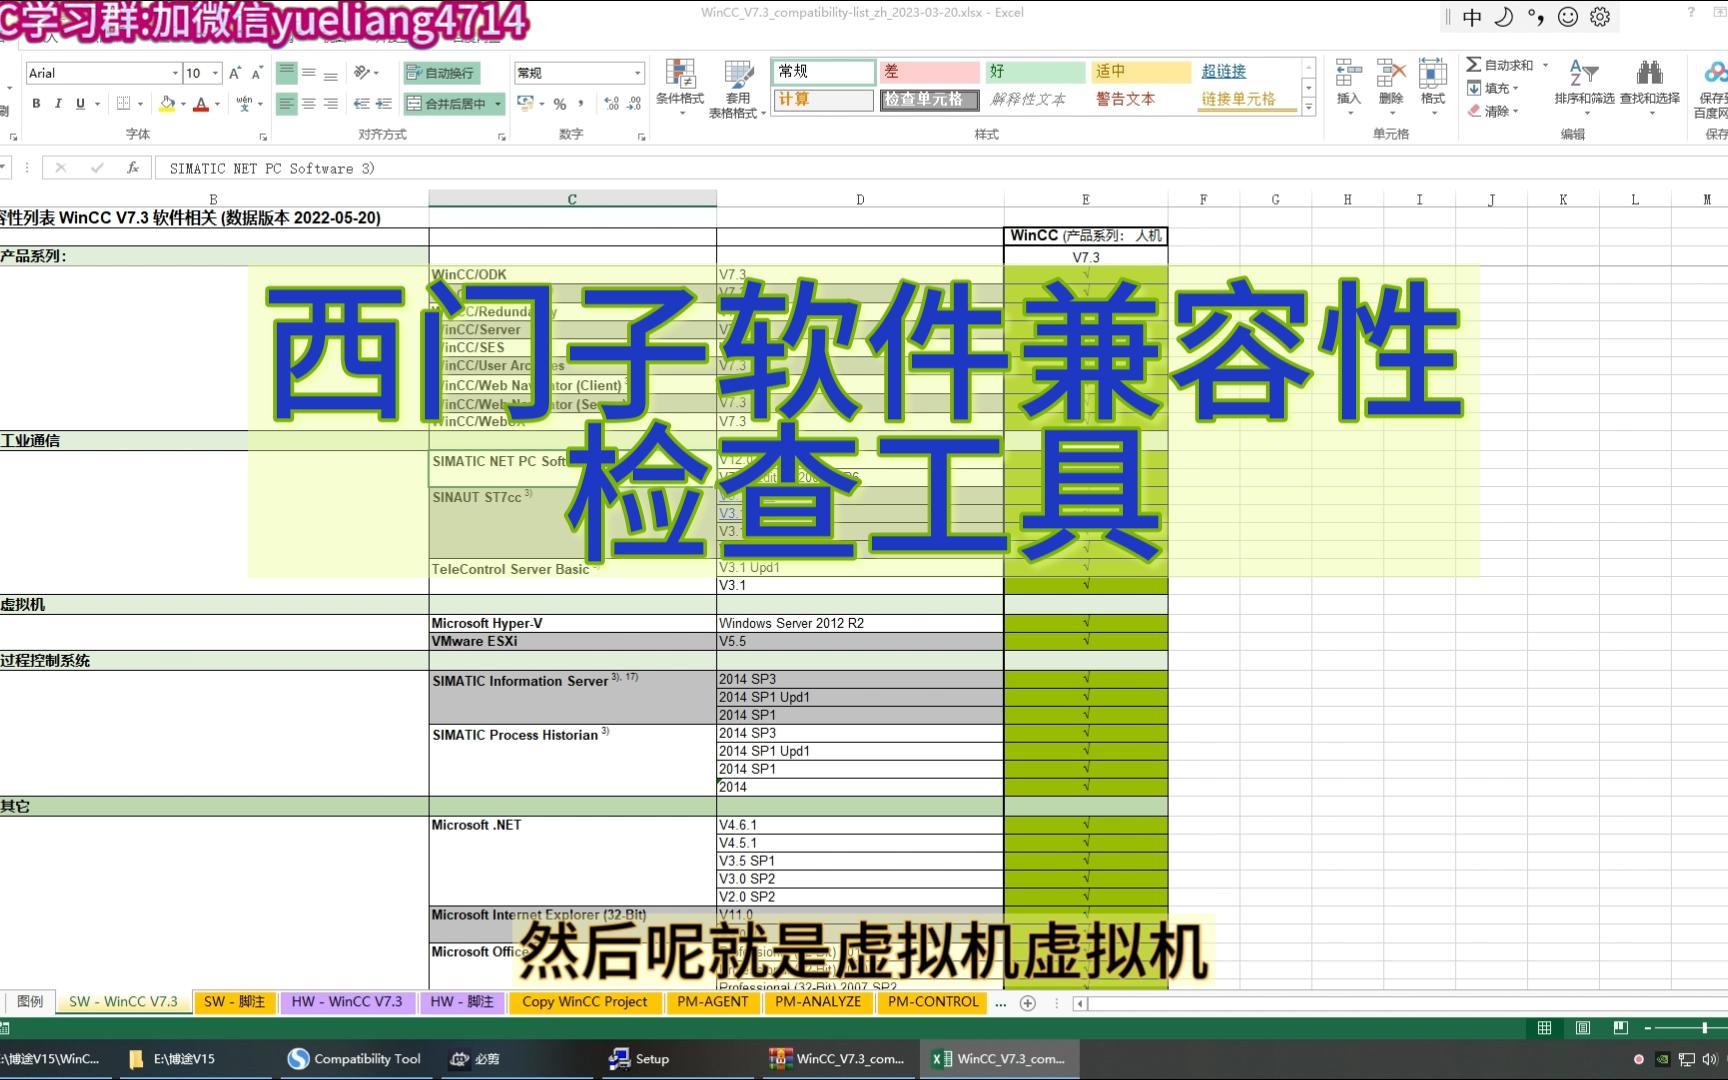Toggle italic formatting

click(58, 103)
